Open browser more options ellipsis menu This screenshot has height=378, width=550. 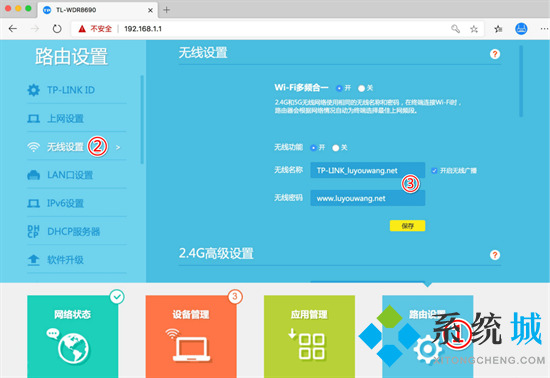544,29
